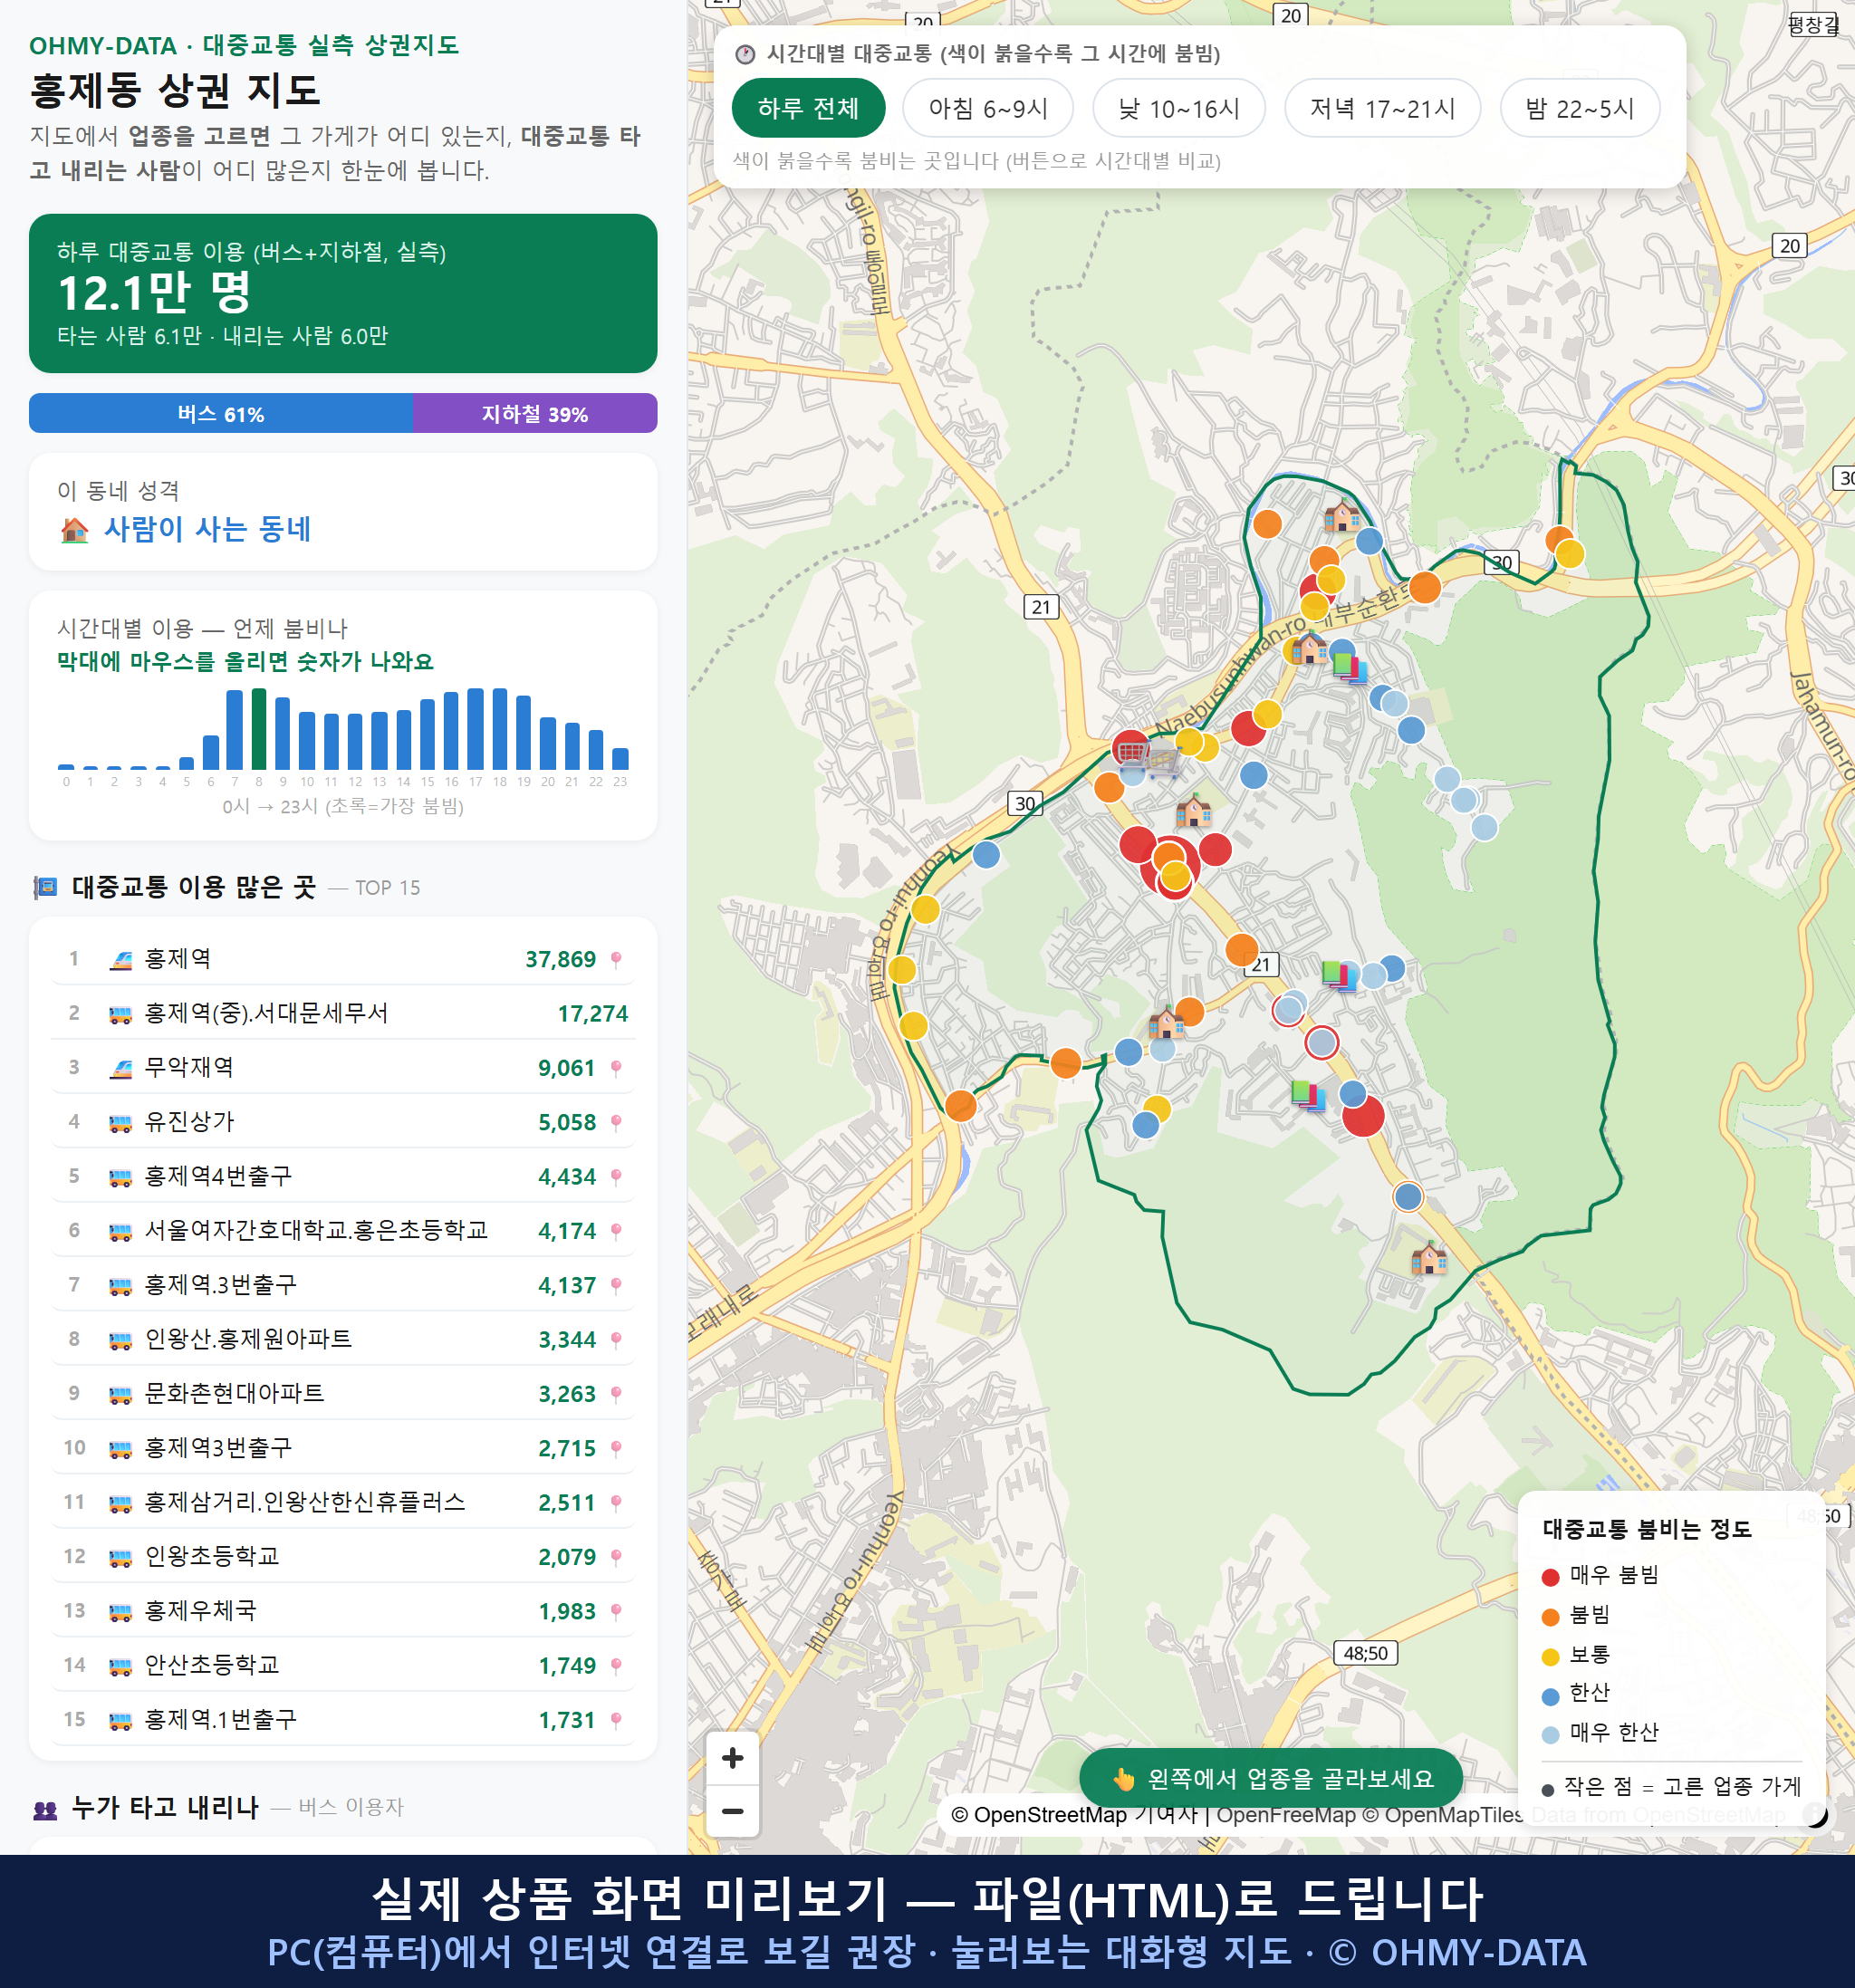Click the 사람이 사는 동네 neighborhood label
This screenshot has height=1988, width=1855.
coord(207,528)
